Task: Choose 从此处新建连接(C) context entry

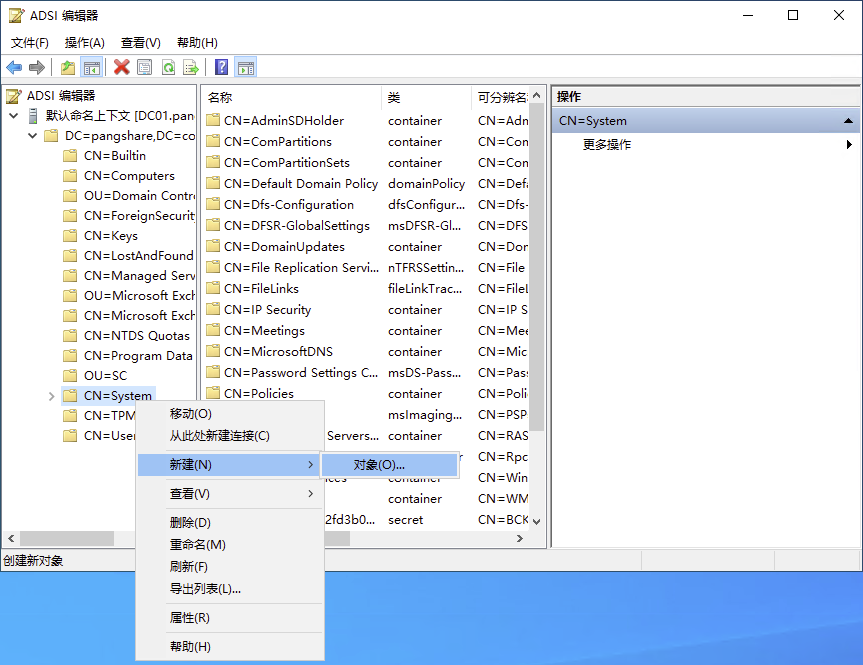Action: [x=230, y=436]
